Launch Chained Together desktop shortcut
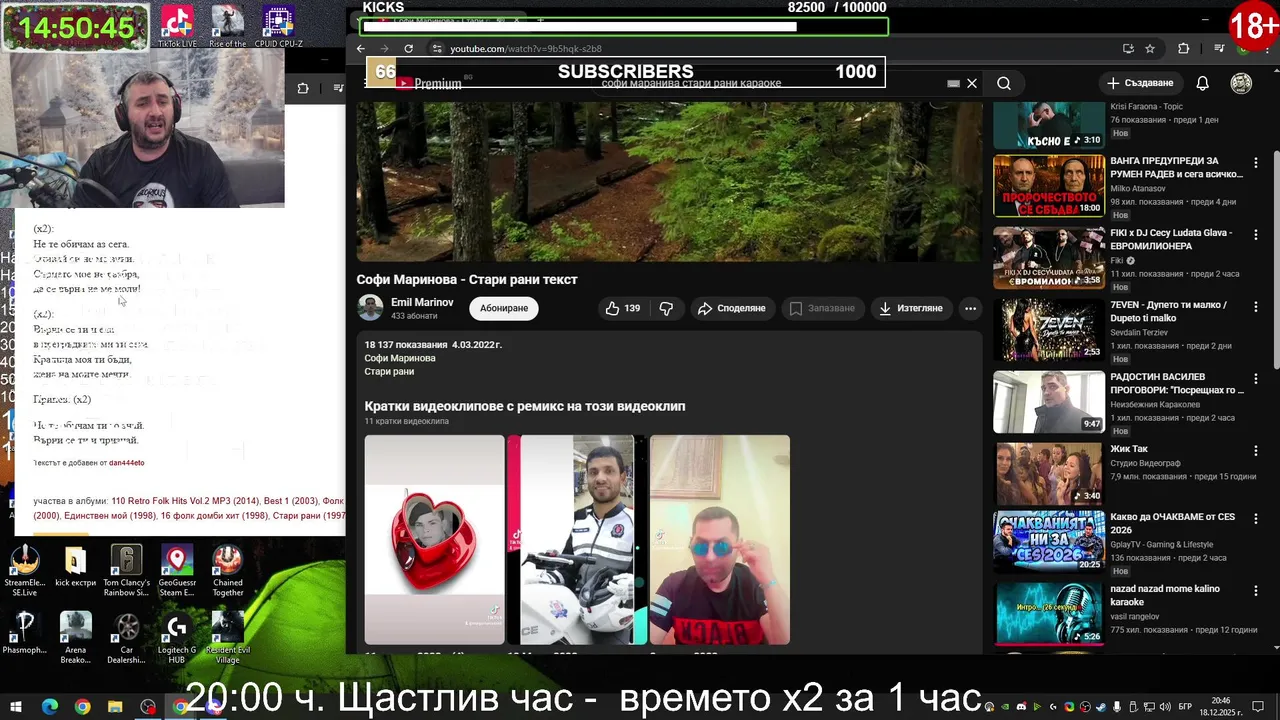Image resolution: width=1280 pixels, height=720 pixels. [228, 572]
